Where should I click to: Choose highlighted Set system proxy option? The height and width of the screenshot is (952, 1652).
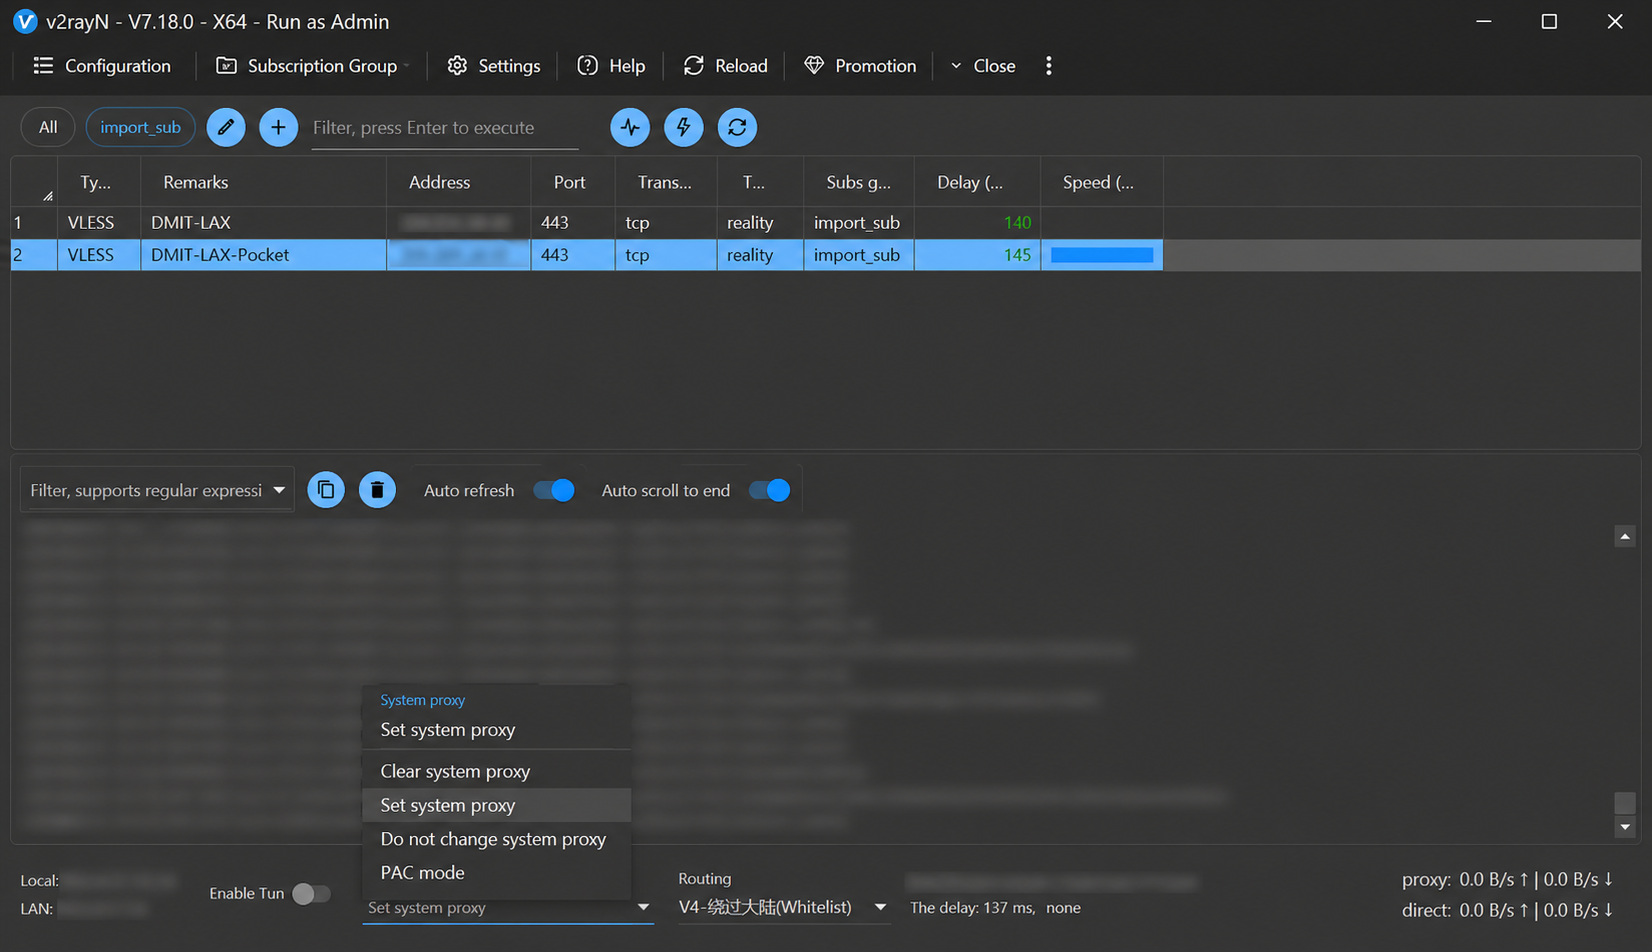[497, 805]
